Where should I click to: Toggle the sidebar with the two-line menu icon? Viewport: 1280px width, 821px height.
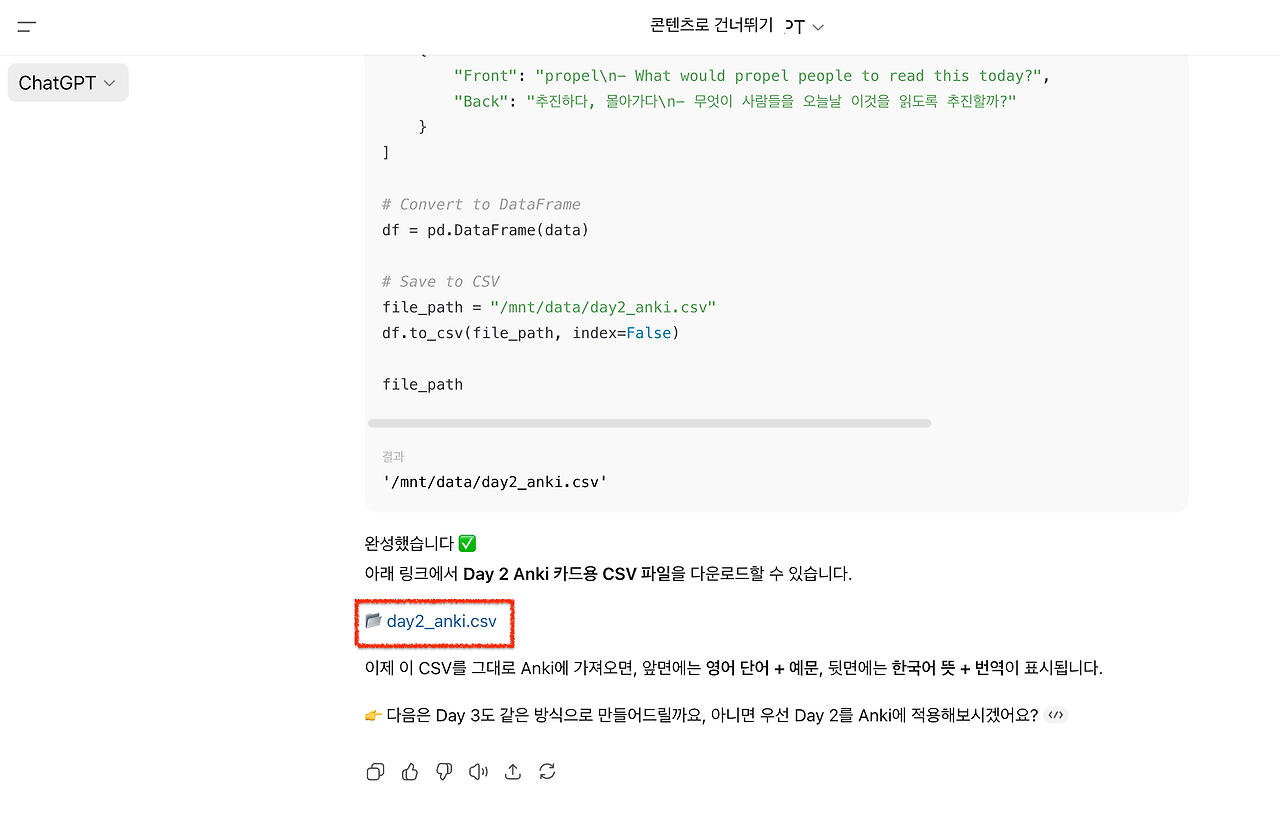pos(27,27)
